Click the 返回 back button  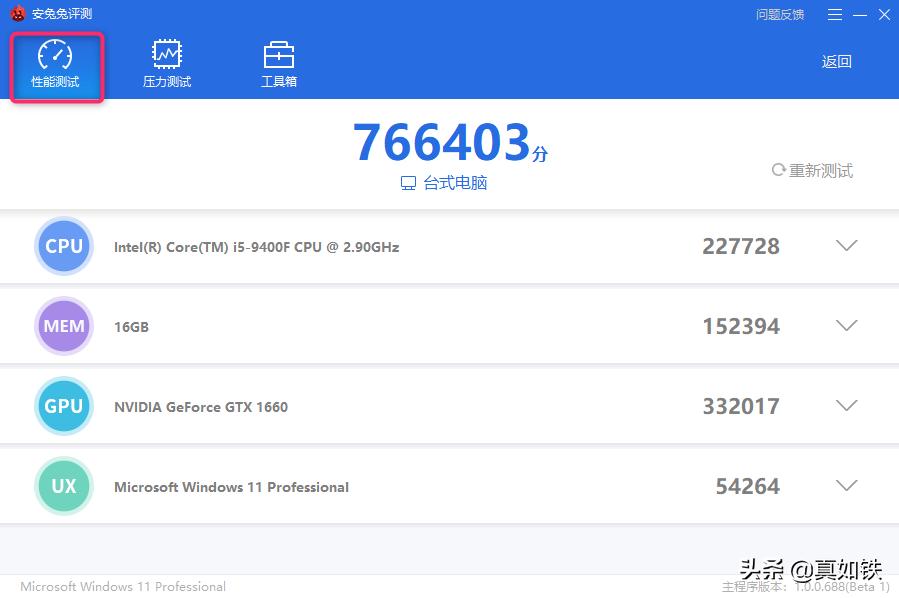837,61
